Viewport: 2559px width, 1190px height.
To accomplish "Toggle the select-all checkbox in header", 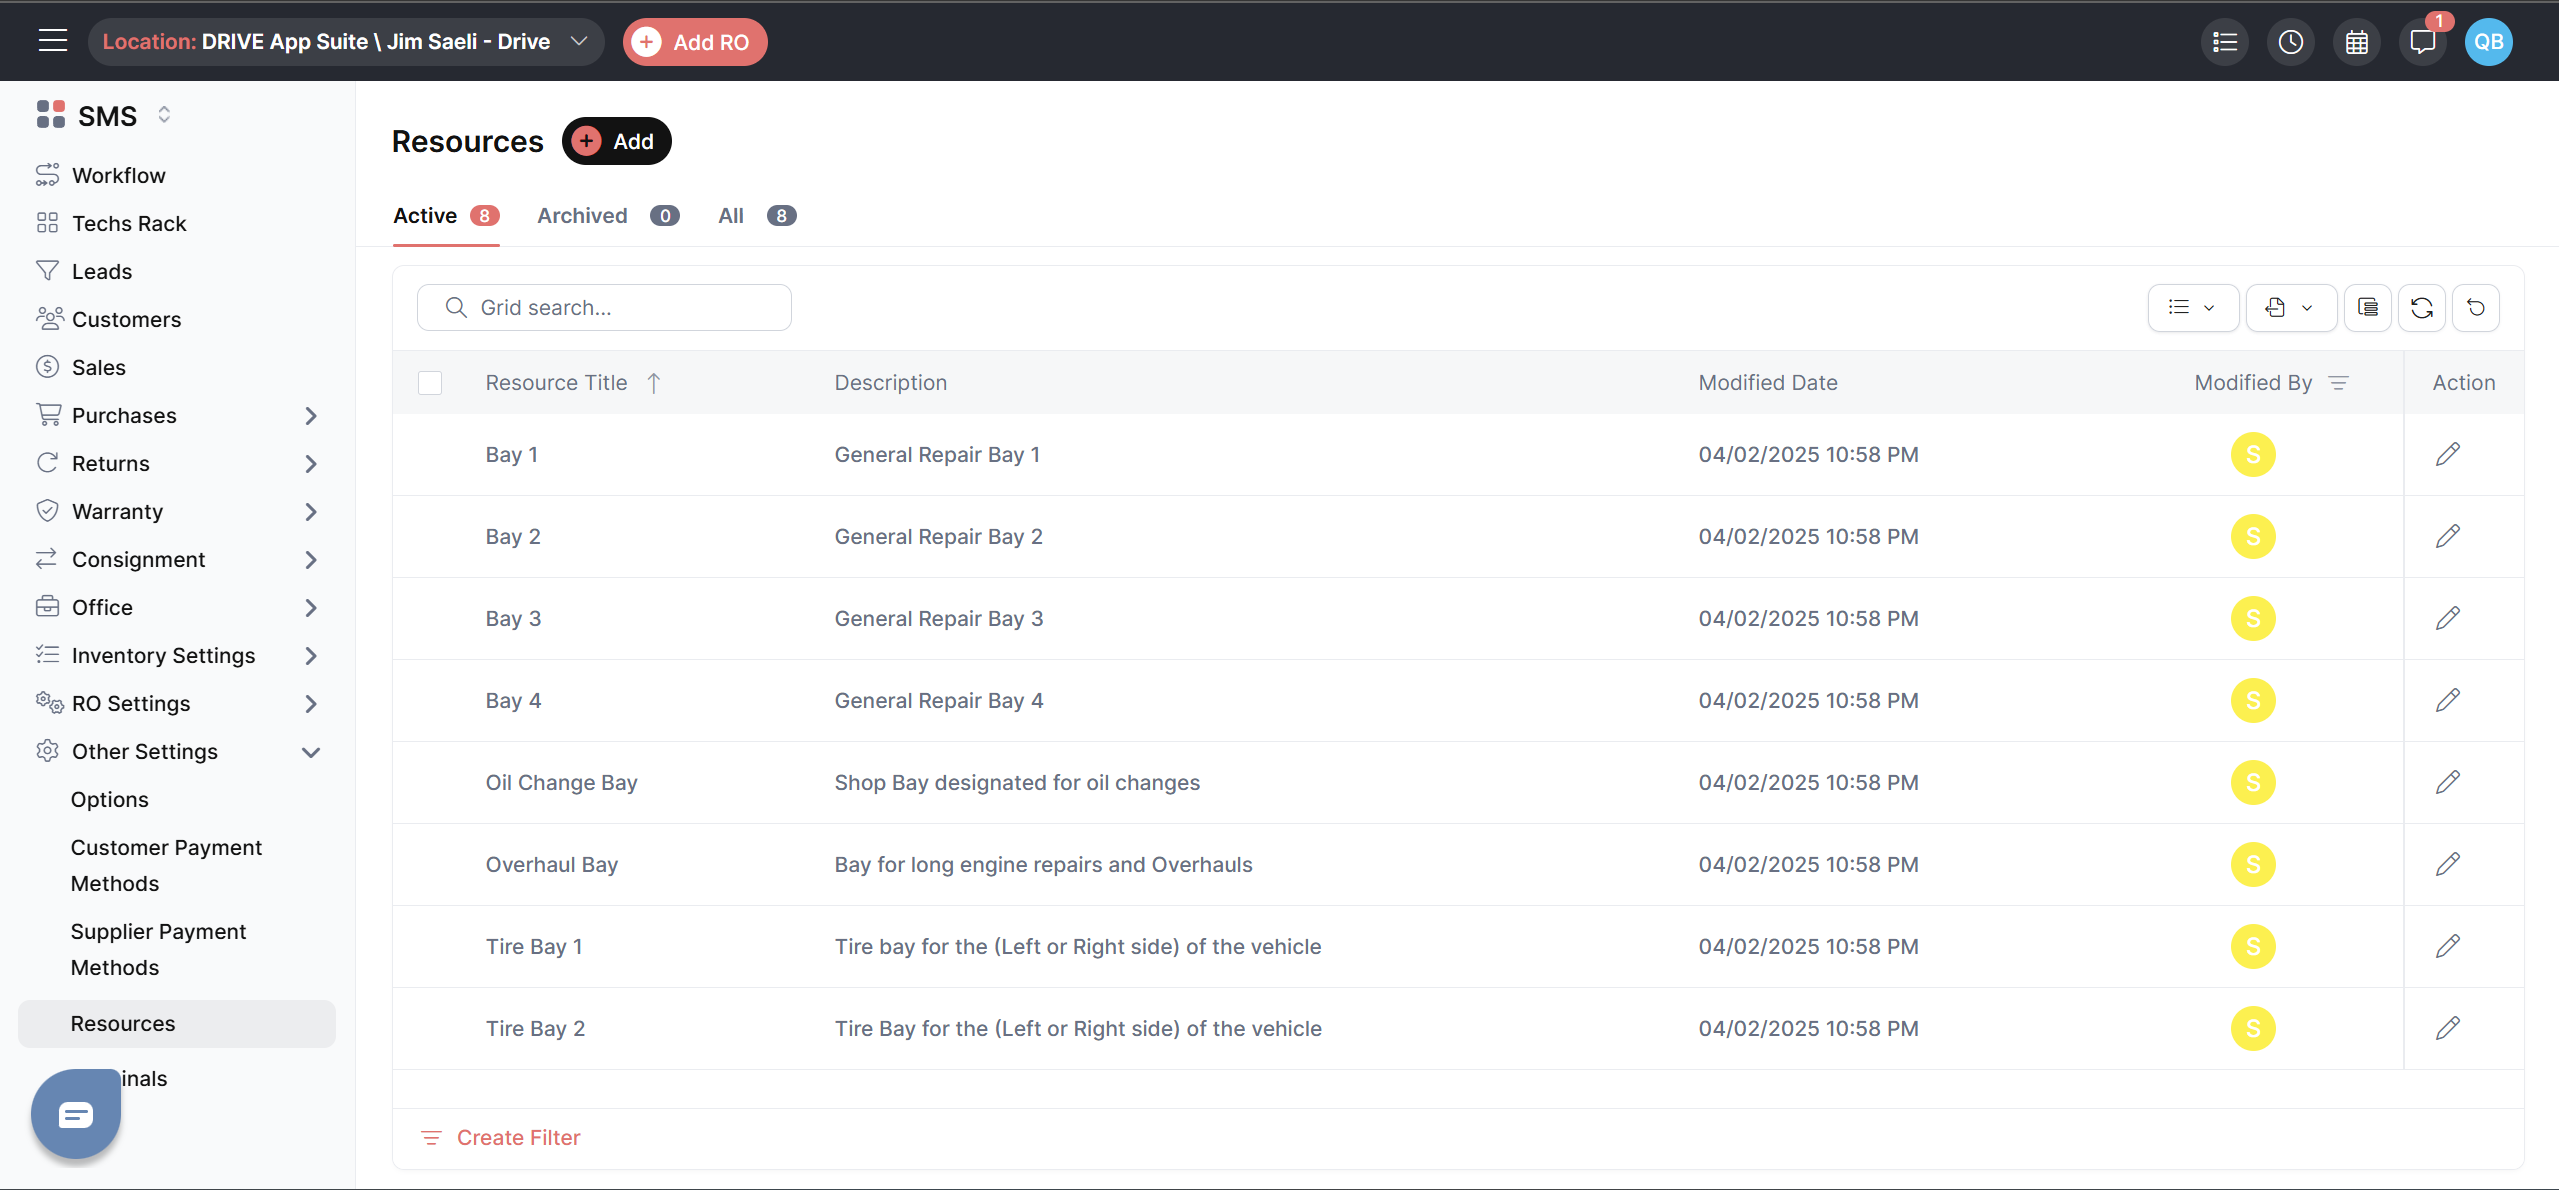I will pos(430,383).
